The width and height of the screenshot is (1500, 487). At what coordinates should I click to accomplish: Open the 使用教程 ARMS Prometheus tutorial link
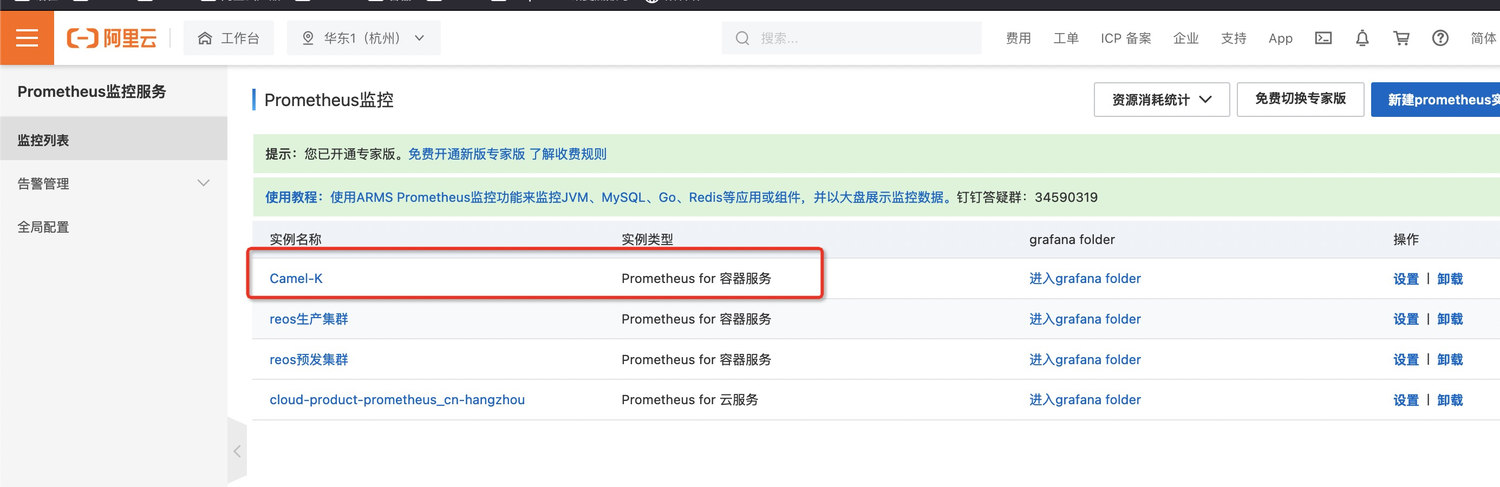click(607, 197)
